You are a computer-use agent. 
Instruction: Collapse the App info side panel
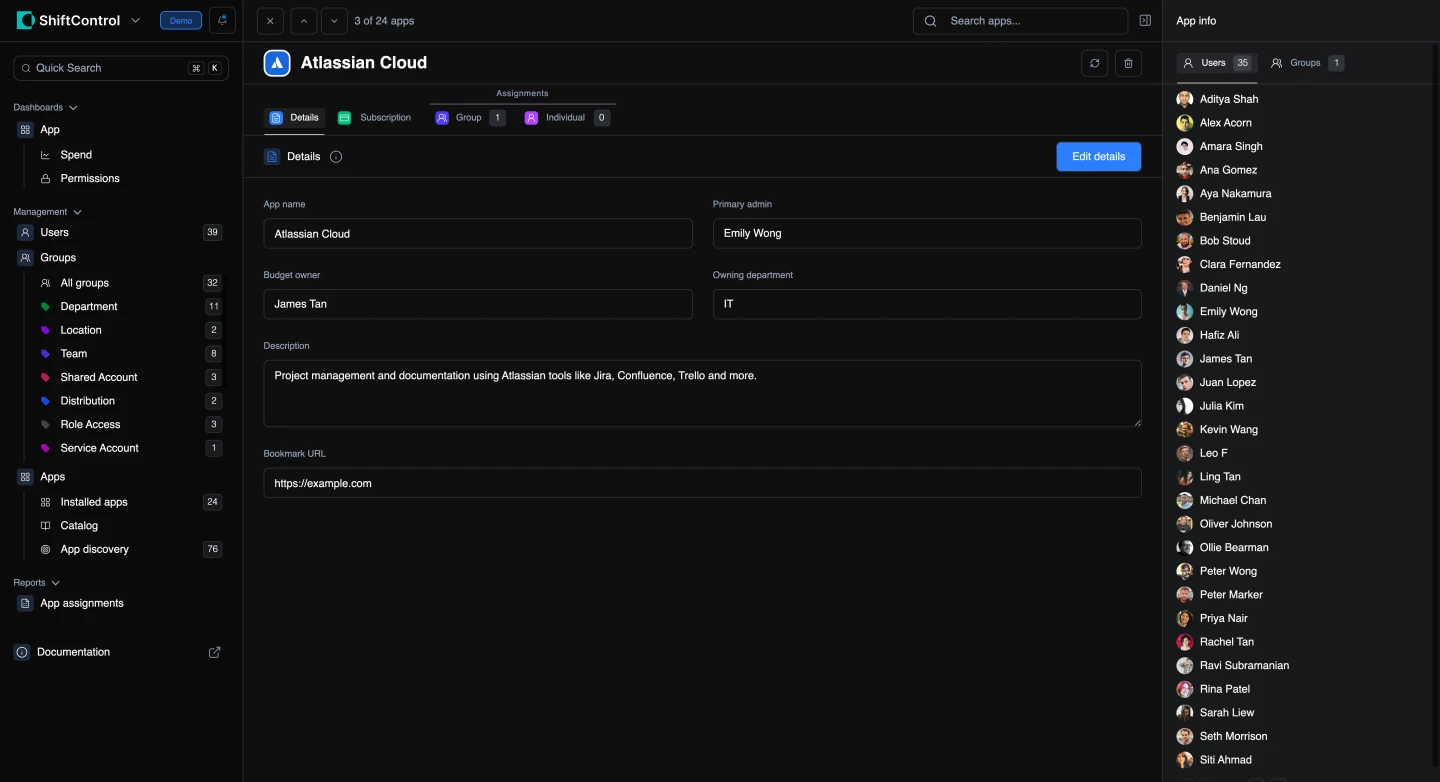click(1145, 21)
